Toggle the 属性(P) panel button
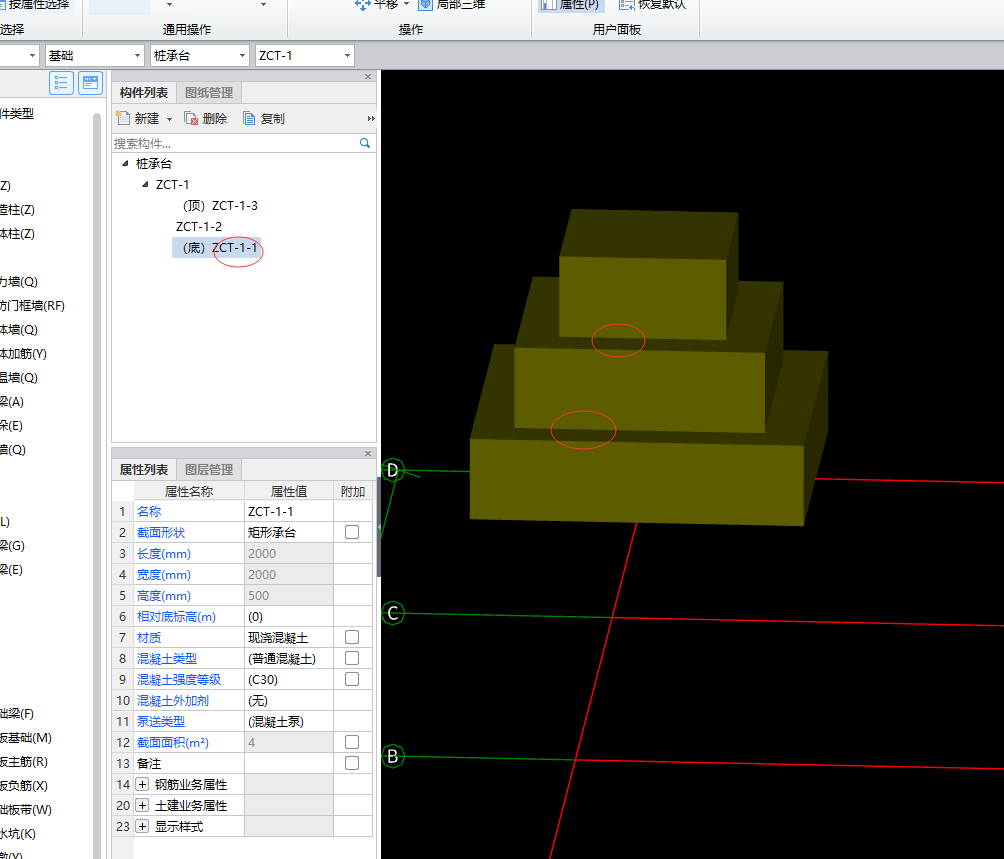Viewport: 1004px width, 859px height. pos(569,4)
